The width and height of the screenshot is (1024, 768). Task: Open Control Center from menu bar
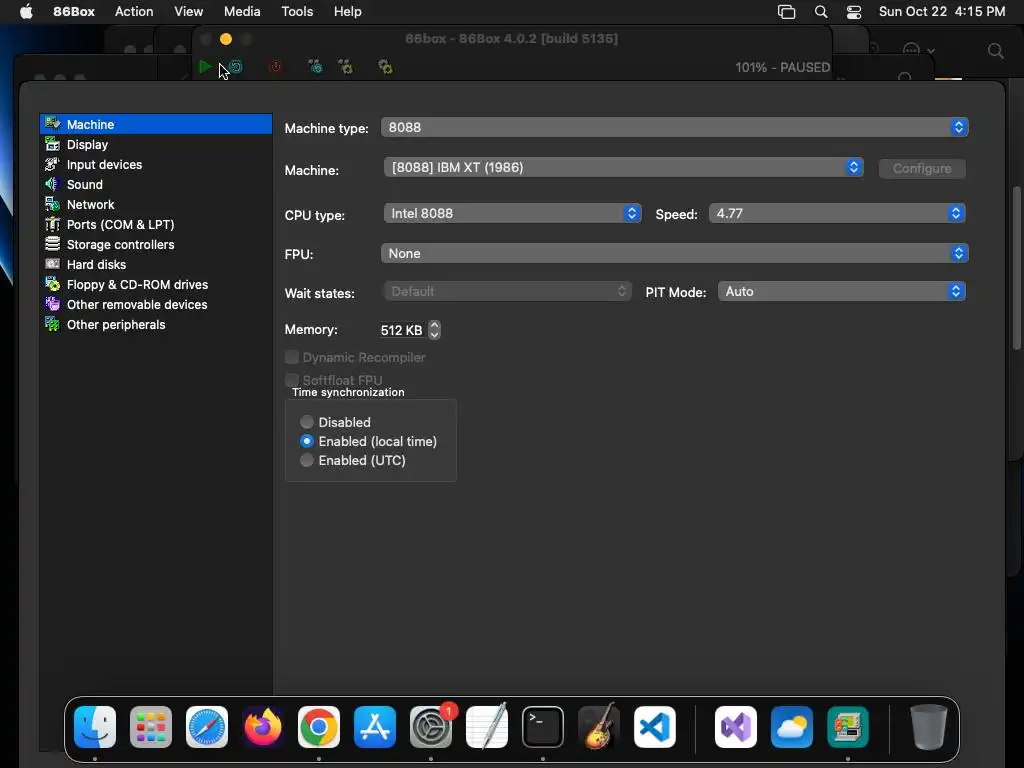pyautogui.click(x=854, y=12)
